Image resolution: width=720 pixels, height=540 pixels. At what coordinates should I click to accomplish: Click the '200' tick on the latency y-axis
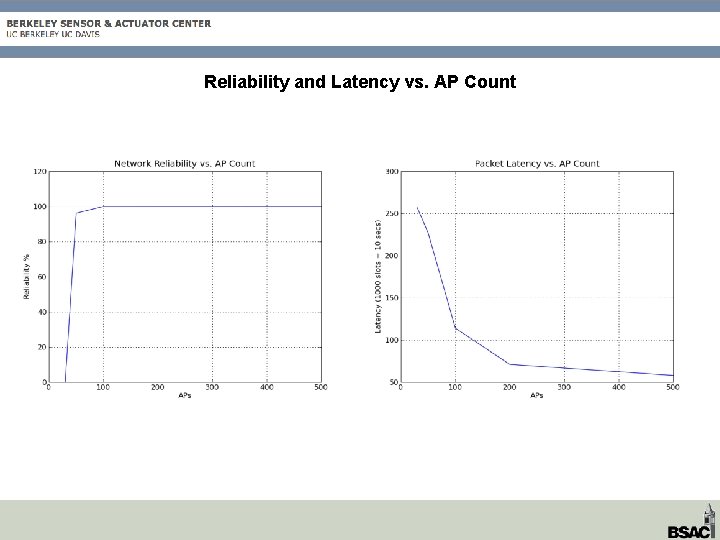[392, 256]
